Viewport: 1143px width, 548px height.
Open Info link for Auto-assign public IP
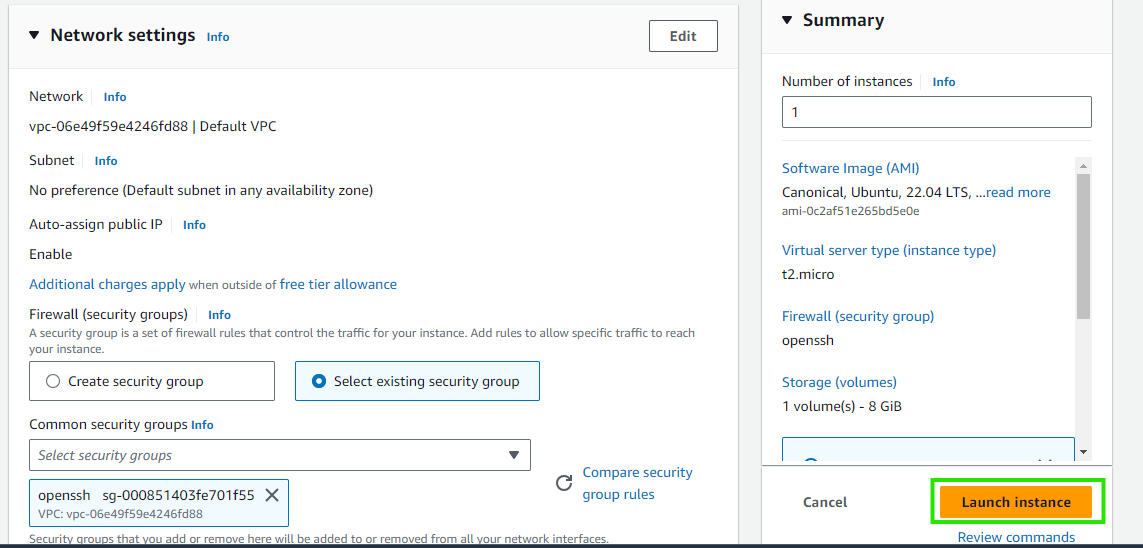195,225
